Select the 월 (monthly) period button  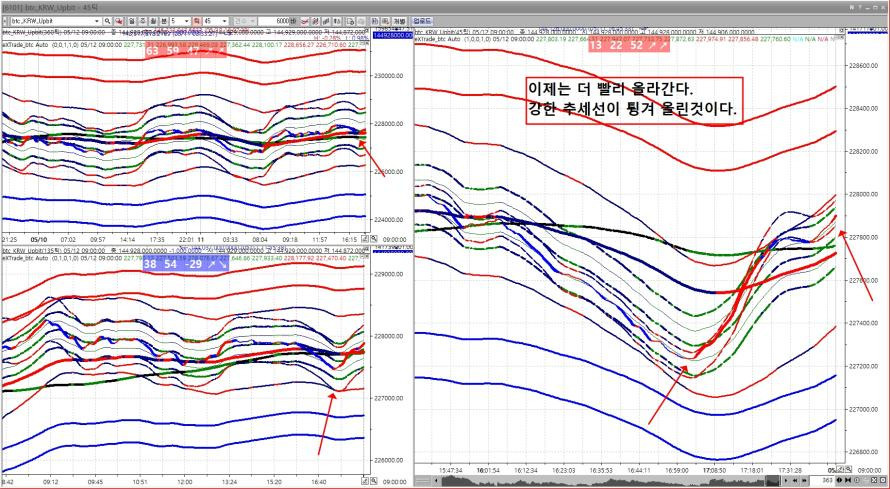153,21
